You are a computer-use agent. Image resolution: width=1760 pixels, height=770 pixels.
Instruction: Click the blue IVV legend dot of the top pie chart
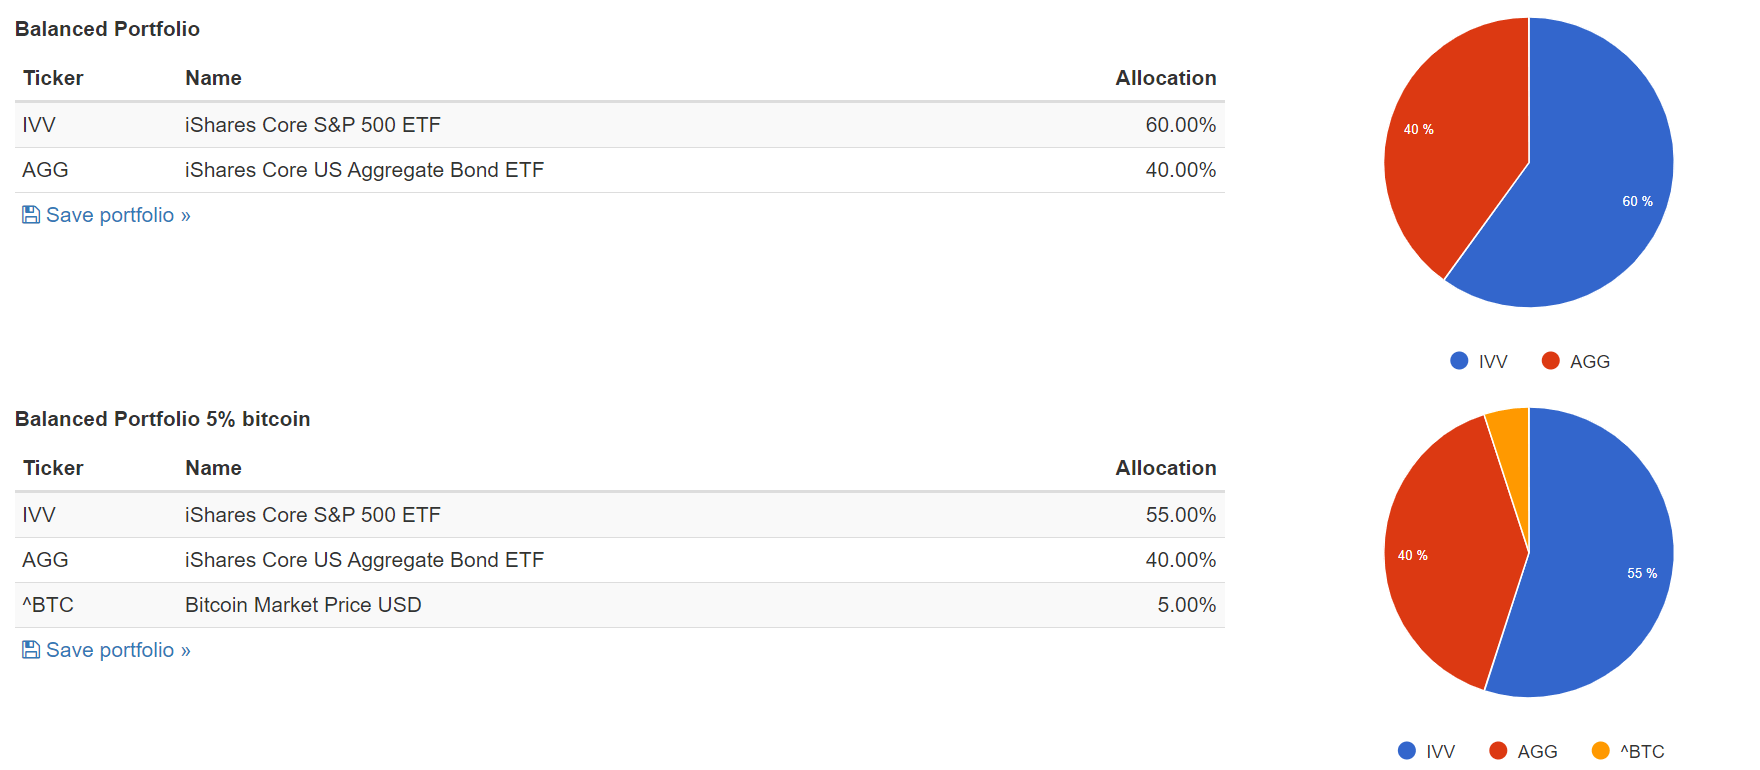coord(1459,361)
